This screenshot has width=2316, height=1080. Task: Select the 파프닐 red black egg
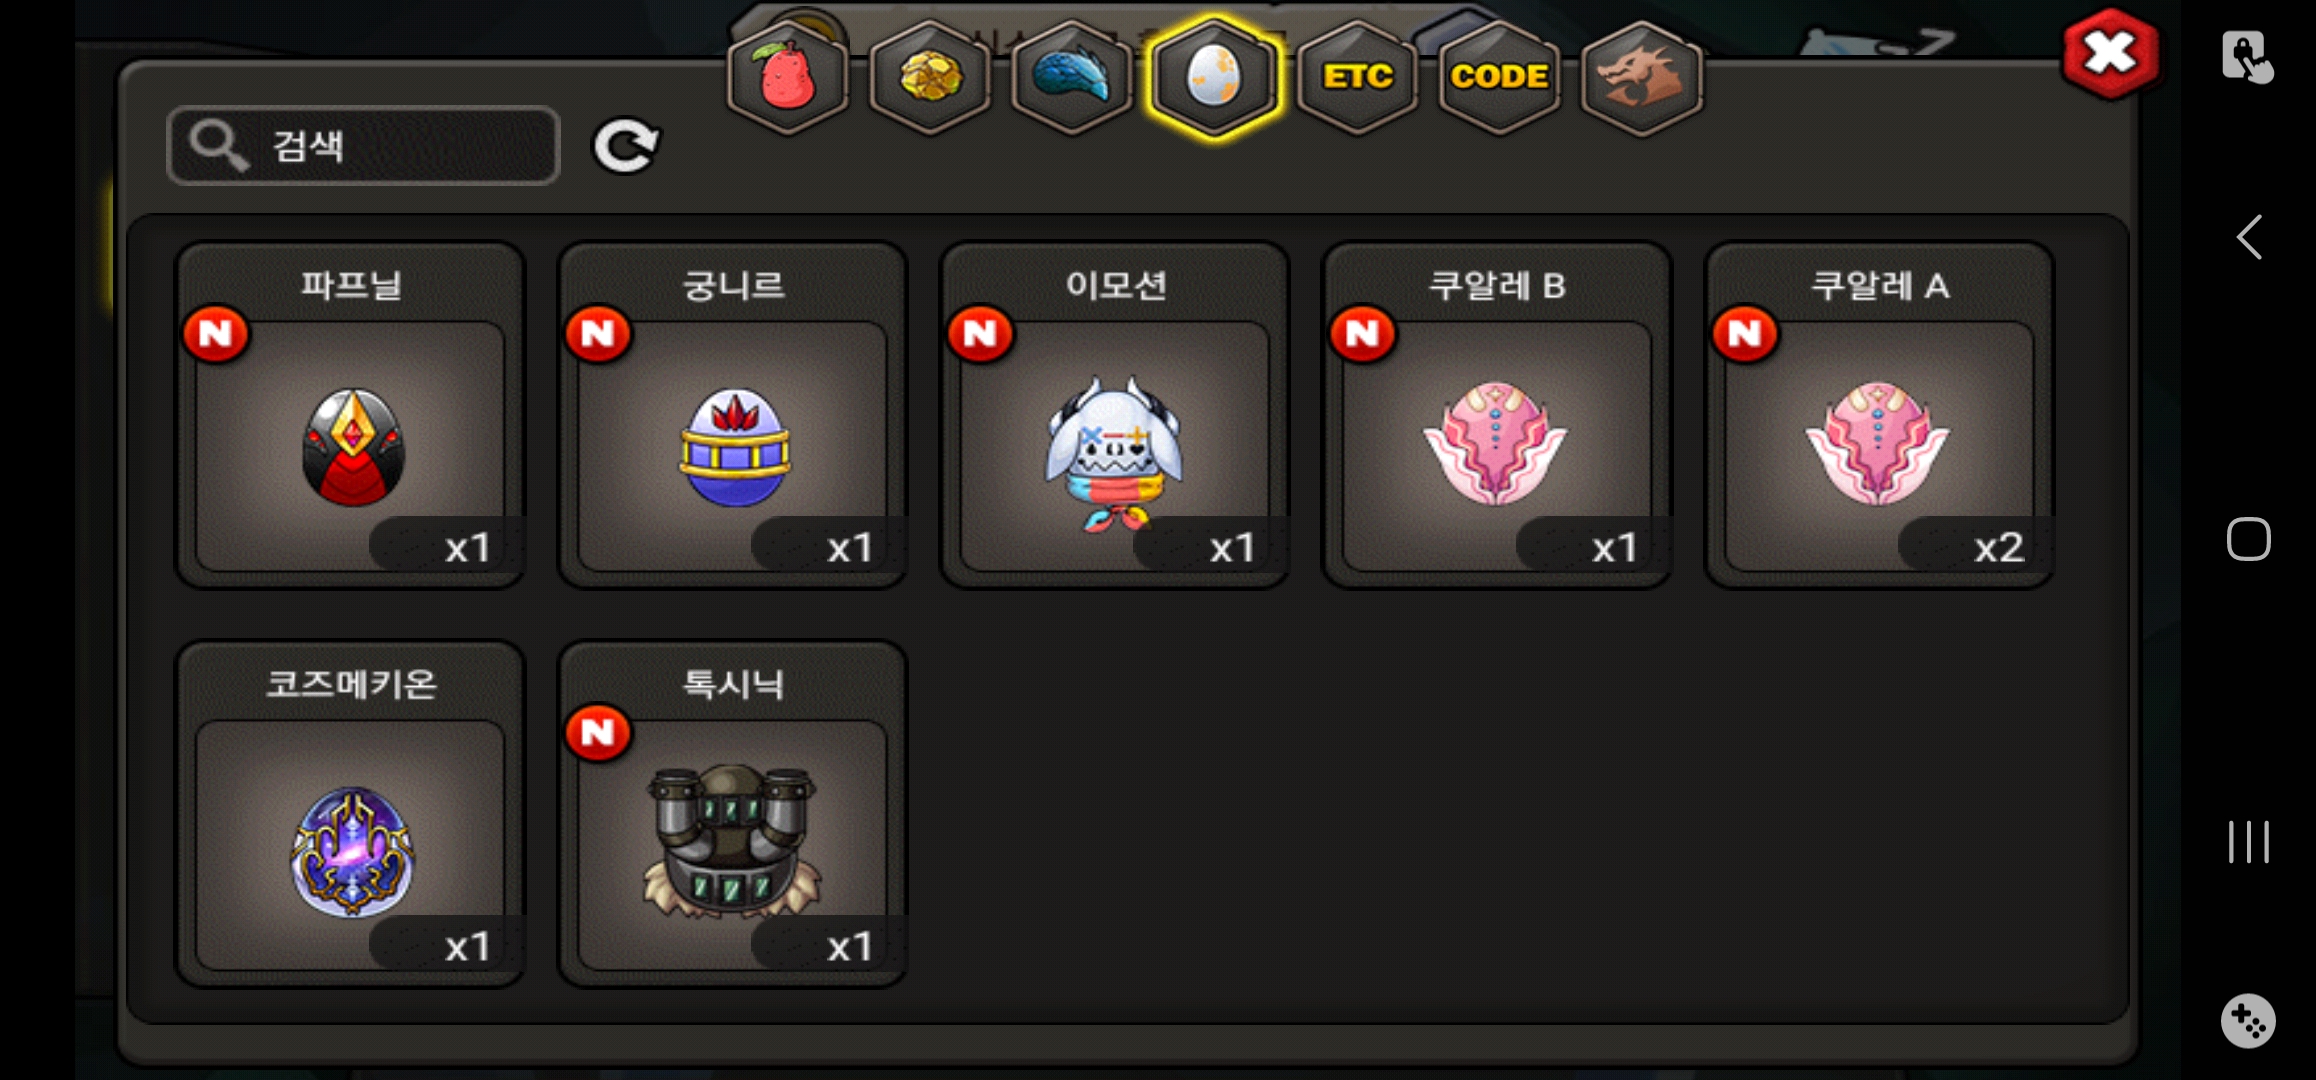(350, 415)
